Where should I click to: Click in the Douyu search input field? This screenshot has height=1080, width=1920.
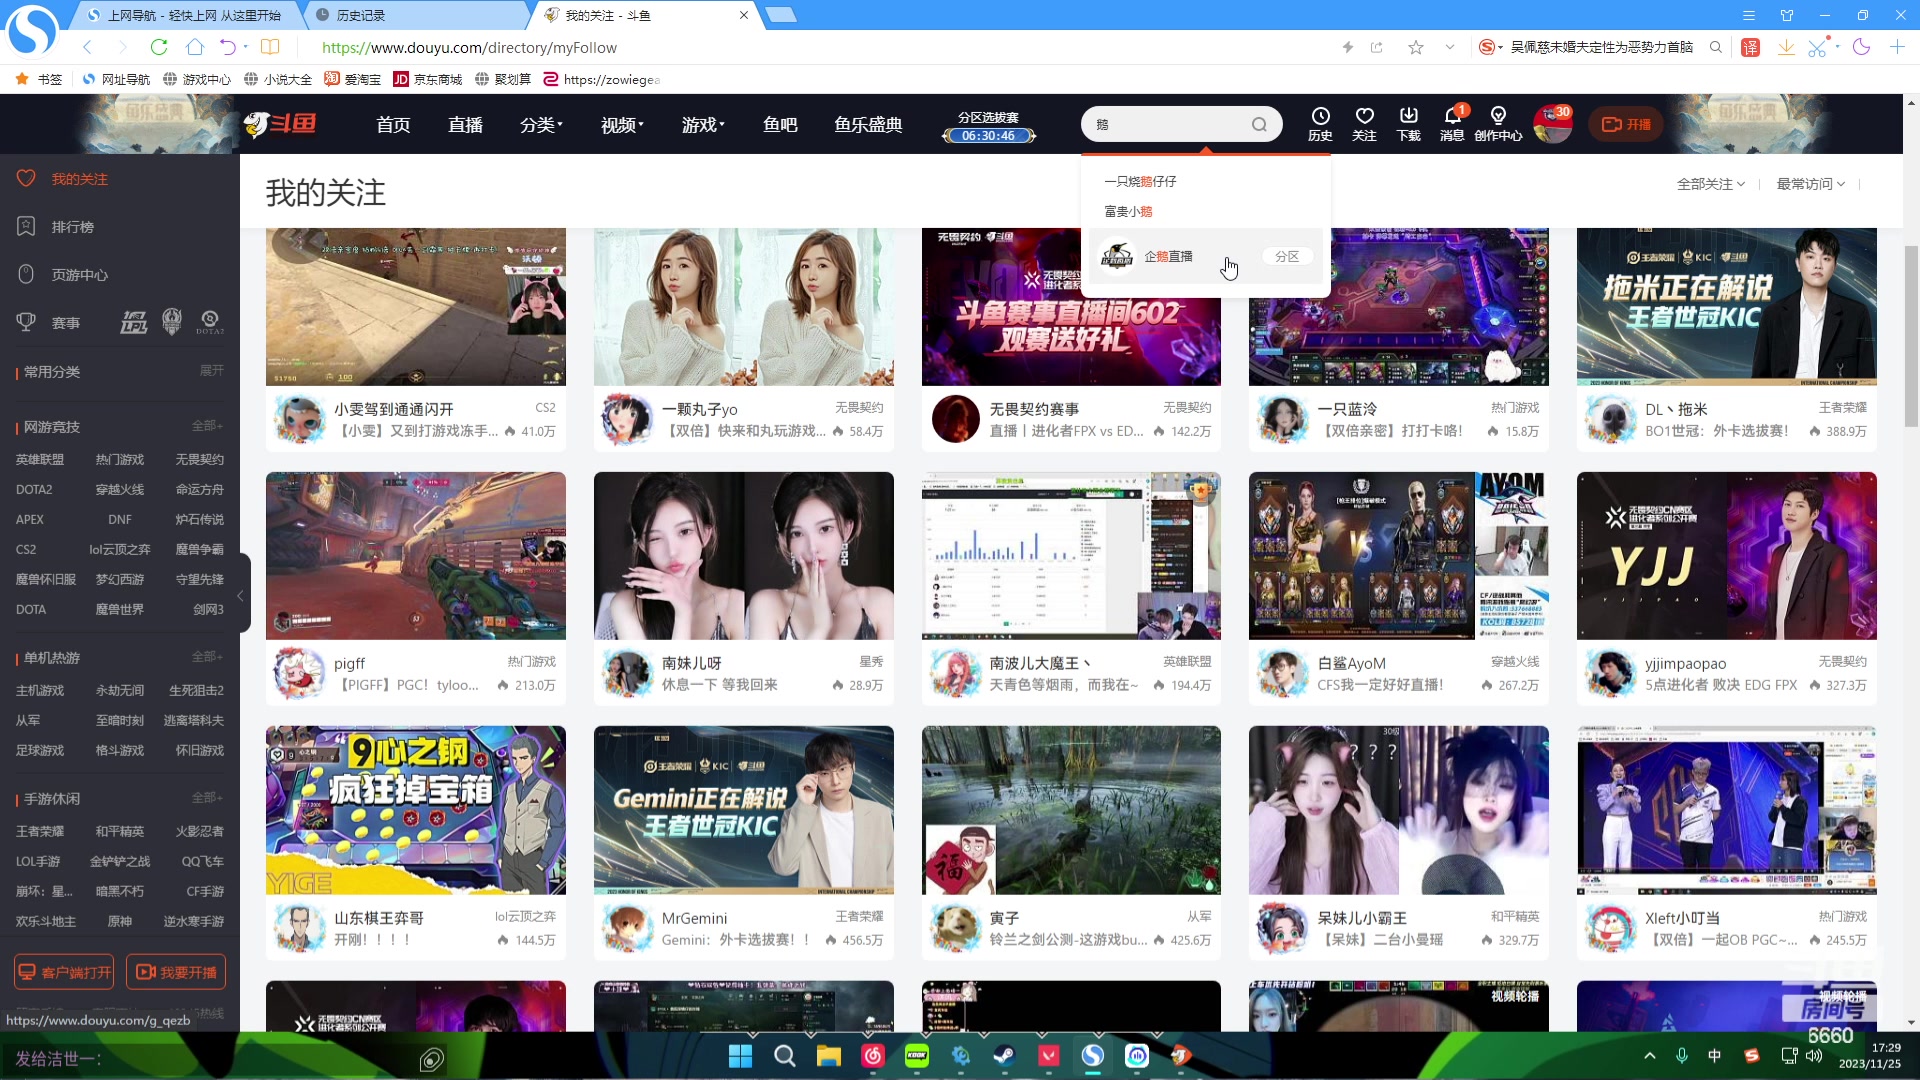(x=1170, y=125)
